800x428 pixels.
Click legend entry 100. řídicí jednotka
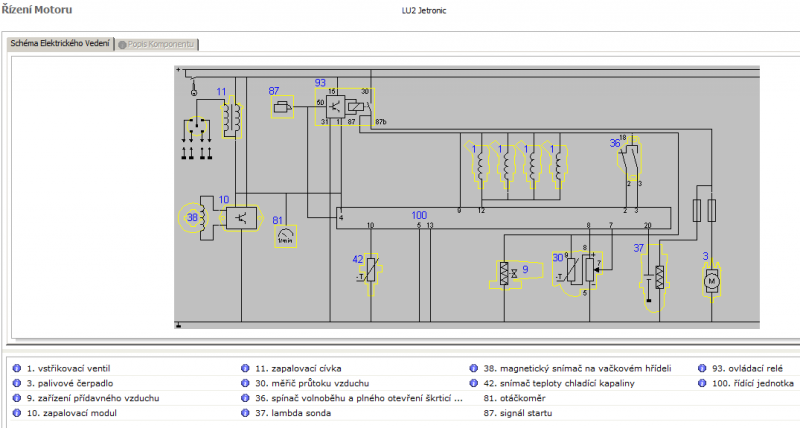[754, 383]
